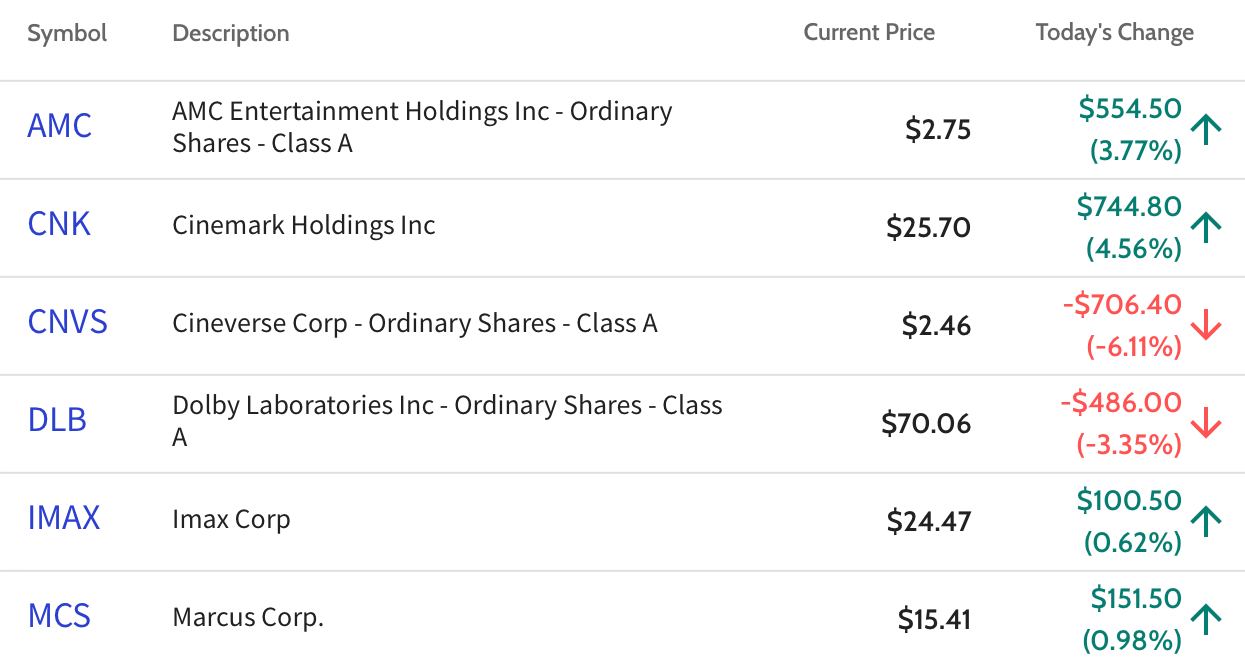Screen dimensions: 1245x666
Task: Click the red down arrow for DLB
Action: pos(1207,424)
